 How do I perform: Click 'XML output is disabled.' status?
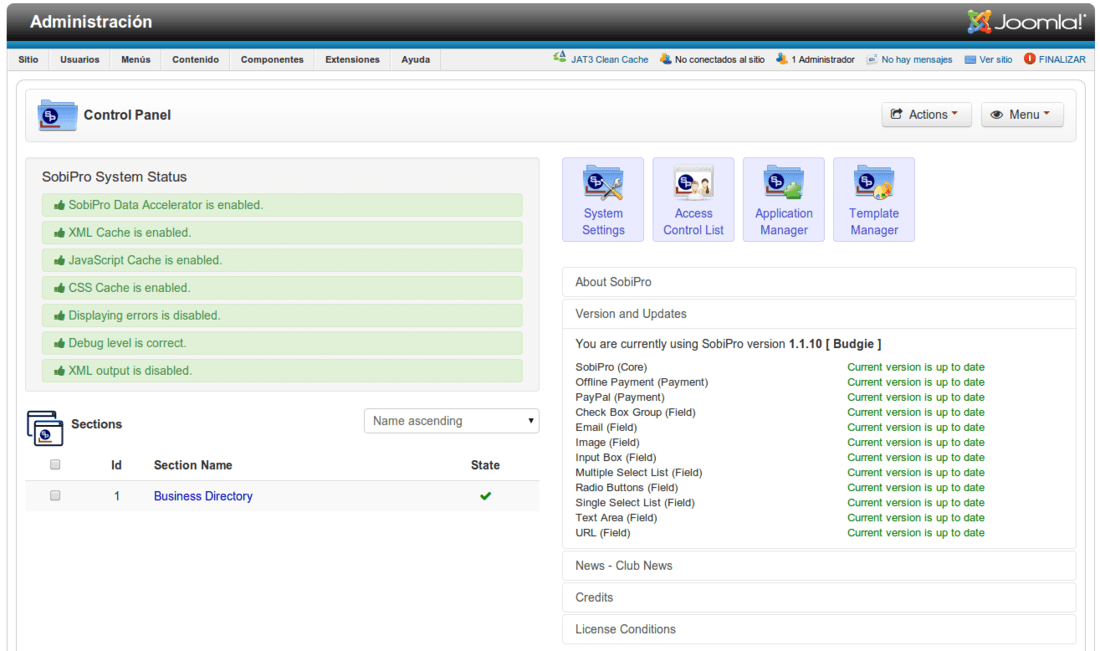(x=282, y=371)
